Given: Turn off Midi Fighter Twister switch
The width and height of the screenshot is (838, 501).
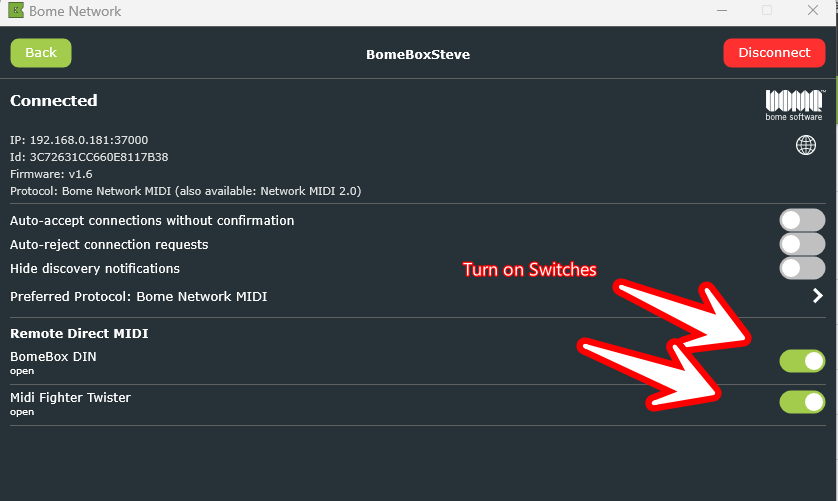Looking at the screenshot, I should pos(802,402).
